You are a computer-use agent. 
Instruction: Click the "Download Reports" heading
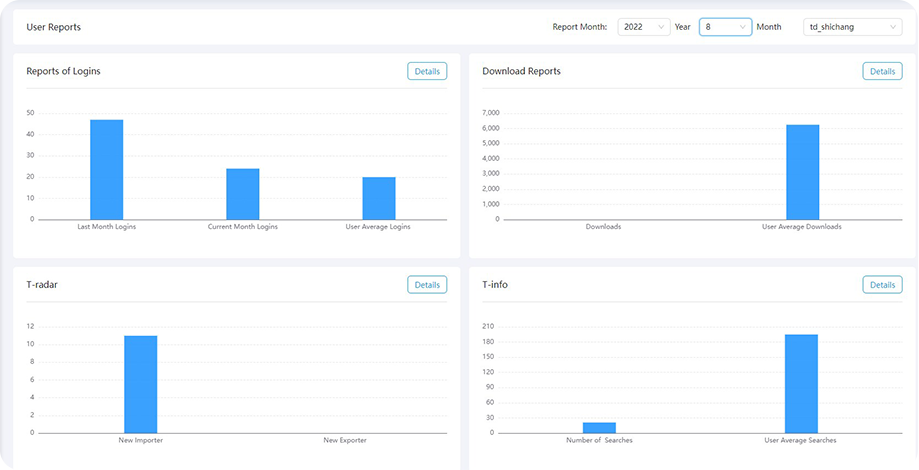pos(522,71)
